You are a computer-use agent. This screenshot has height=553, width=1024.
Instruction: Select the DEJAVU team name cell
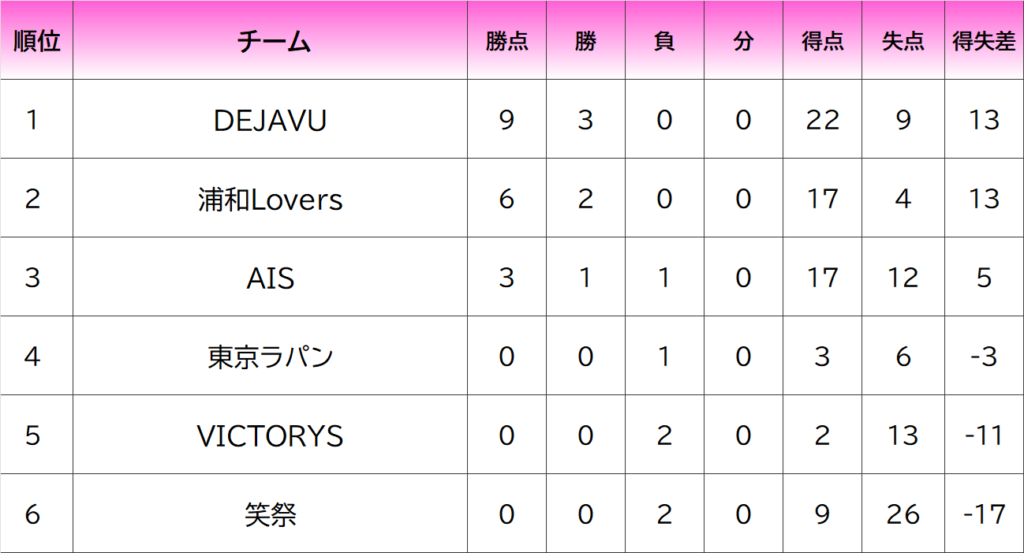pyautogui.click(x=270, y=119)
